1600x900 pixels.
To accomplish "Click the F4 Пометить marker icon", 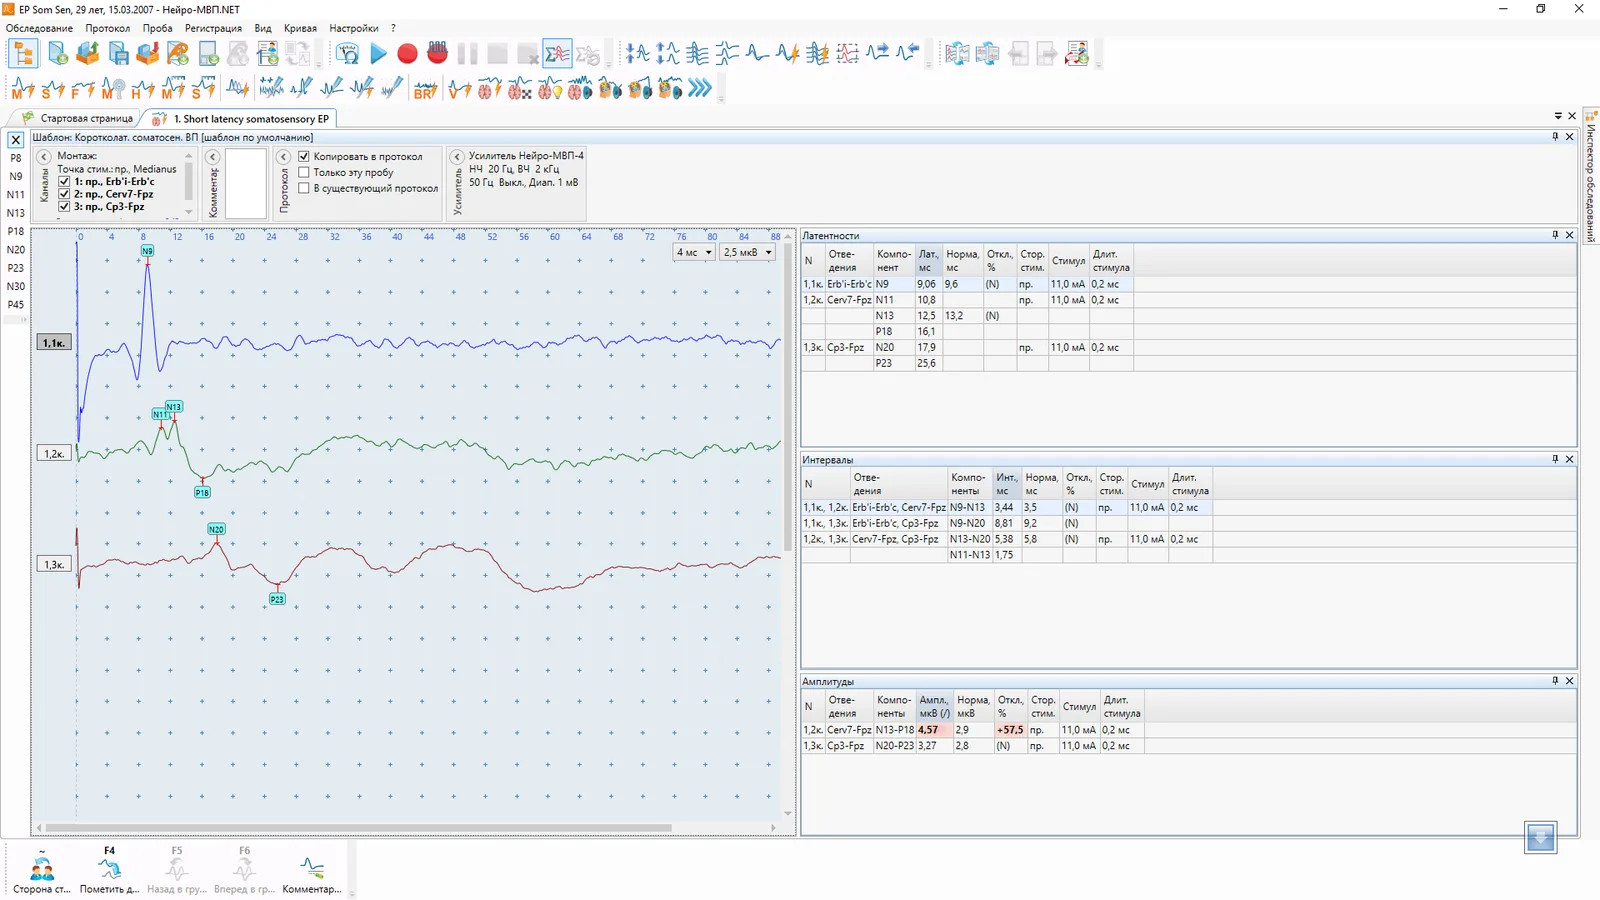I will (109, 870).
